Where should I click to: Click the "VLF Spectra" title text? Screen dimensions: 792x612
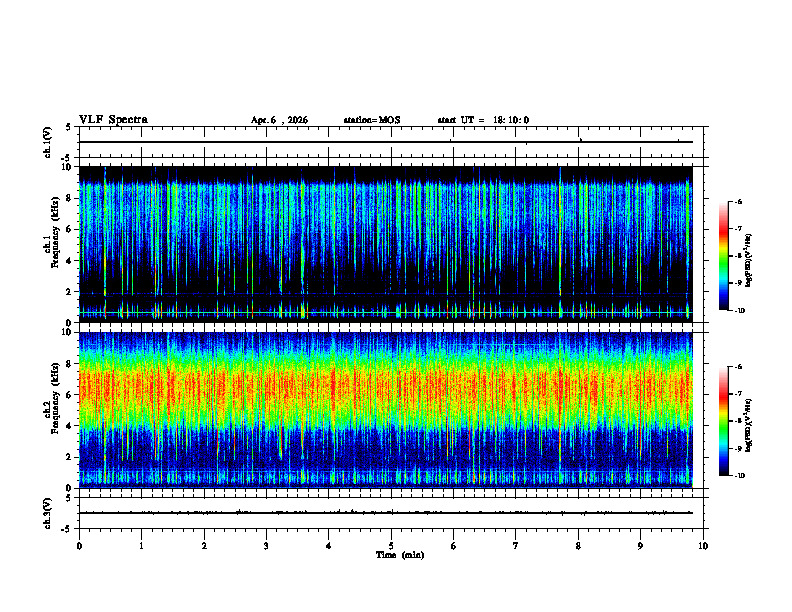(x=113, y=120)
